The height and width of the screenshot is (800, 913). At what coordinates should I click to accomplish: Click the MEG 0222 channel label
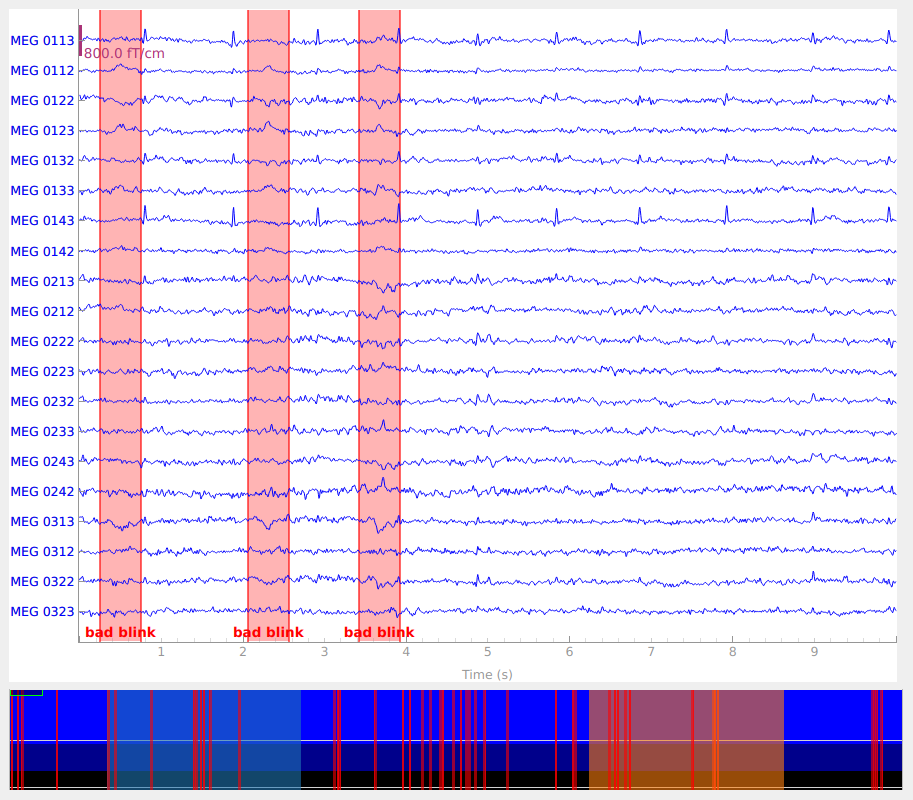[x=42, y=341]
